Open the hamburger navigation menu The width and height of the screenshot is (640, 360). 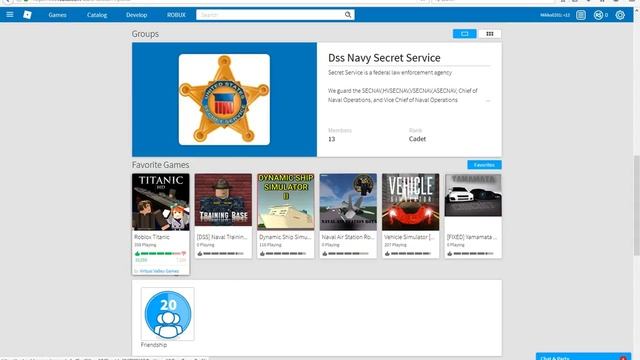10,15
